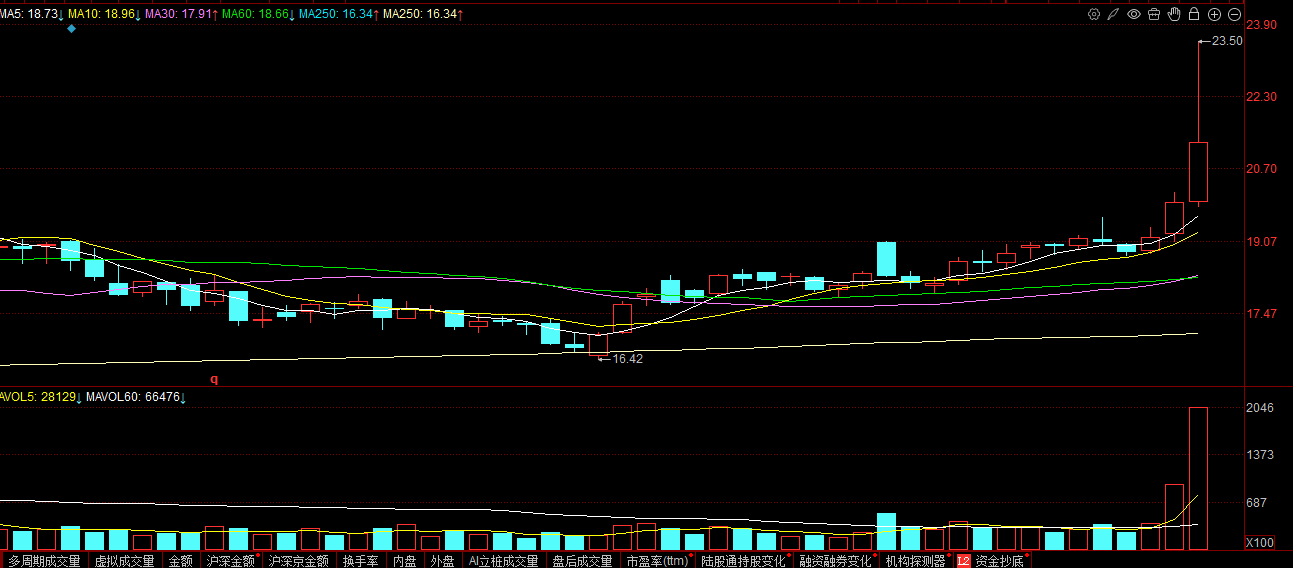The image size is (1293, 568).
Task: Toggle the eye visibility icon
Action: 1134,14
